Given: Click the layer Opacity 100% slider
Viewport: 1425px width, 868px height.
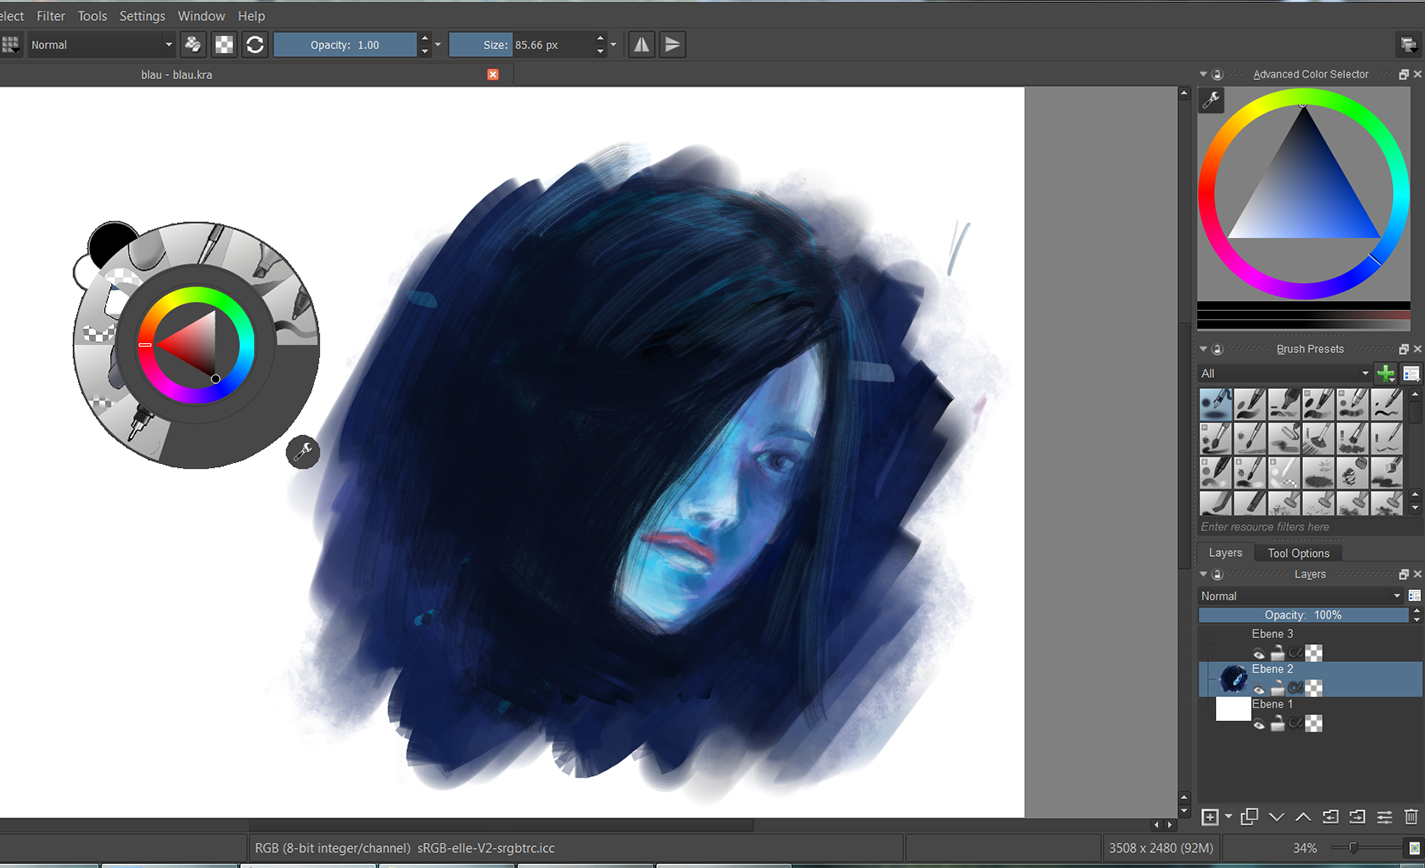Looking at the screenshot, I should click(1303, 615).
